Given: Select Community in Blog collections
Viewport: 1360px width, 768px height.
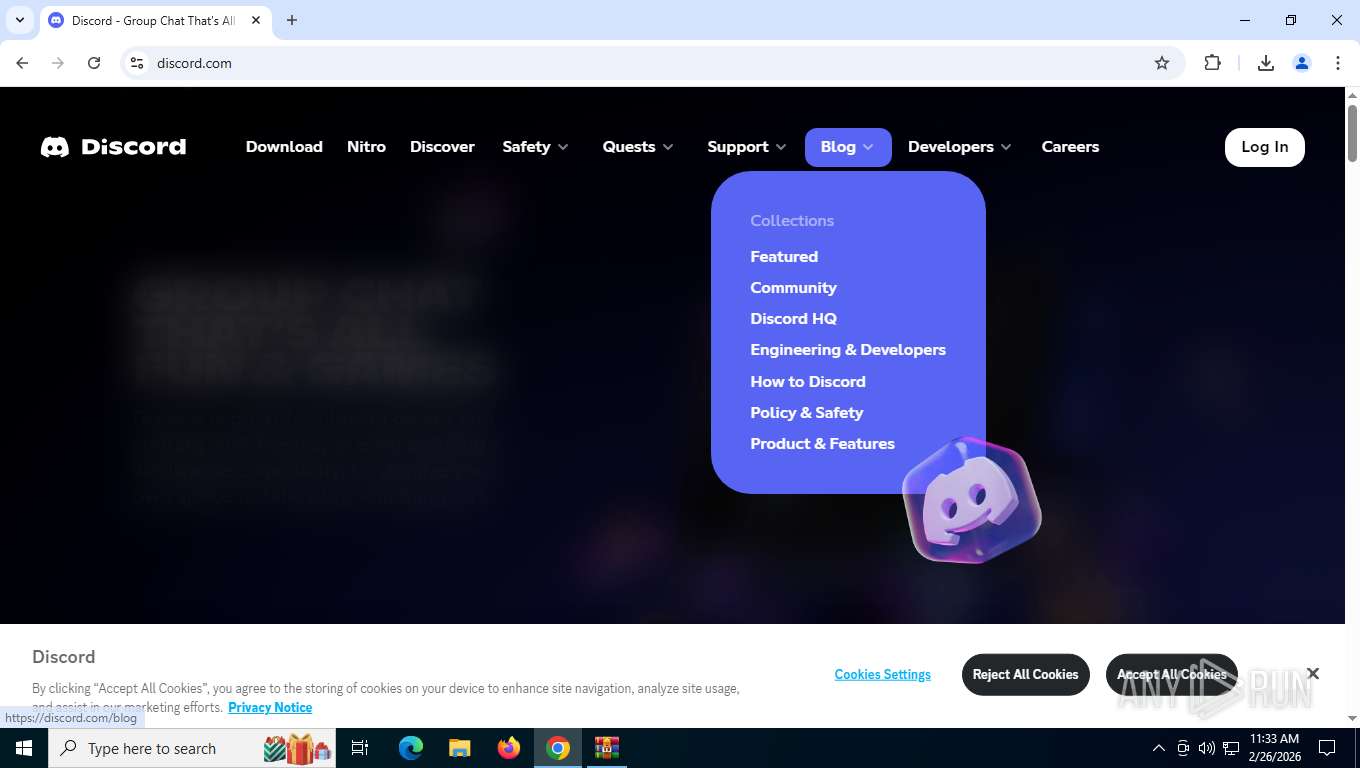Looking at the screenshot, I should pos(793,288).
